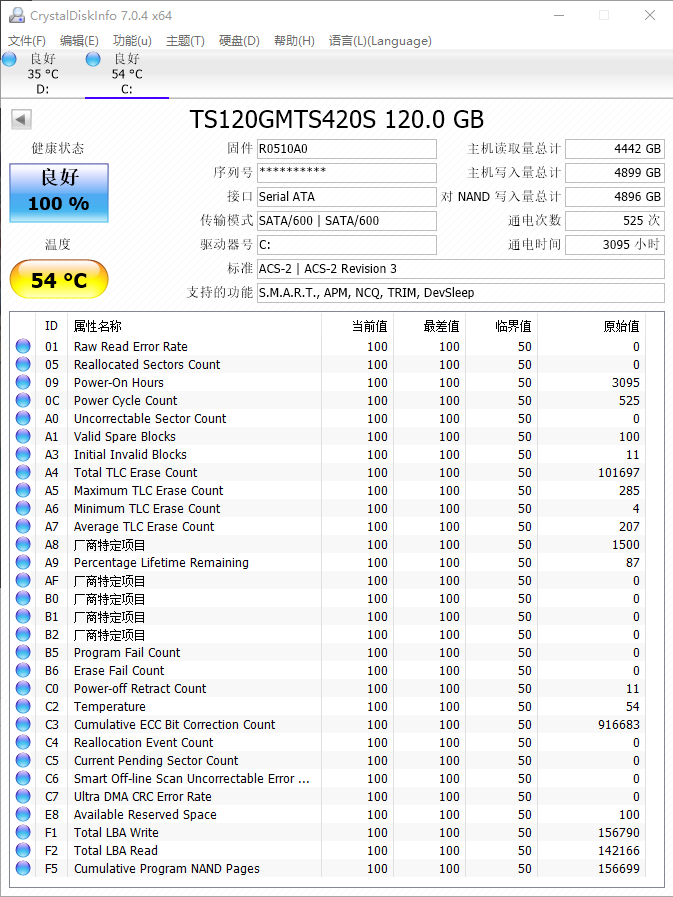Click status orb of Total LBA Write
Screen dimensions: 673x897
coord(23,832)
